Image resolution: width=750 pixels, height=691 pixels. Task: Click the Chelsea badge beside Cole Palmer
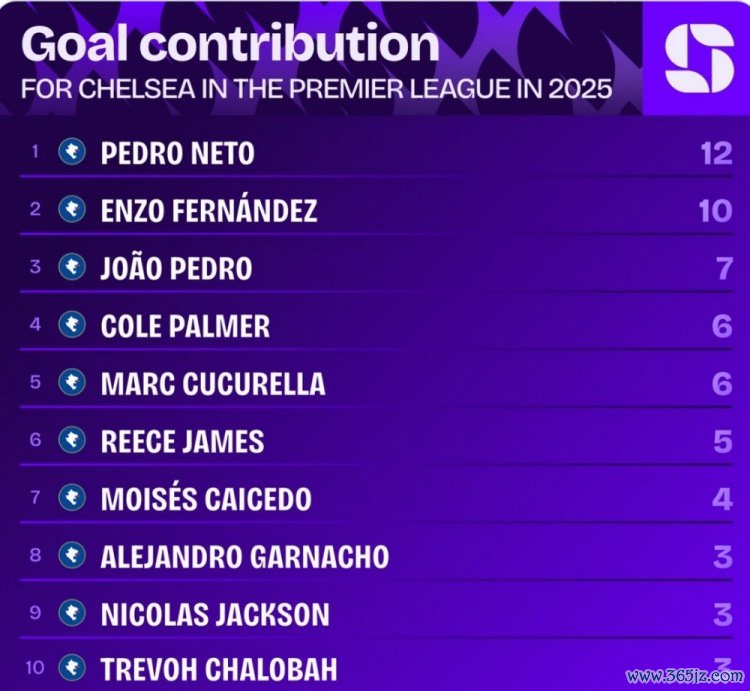click(72, 325)
